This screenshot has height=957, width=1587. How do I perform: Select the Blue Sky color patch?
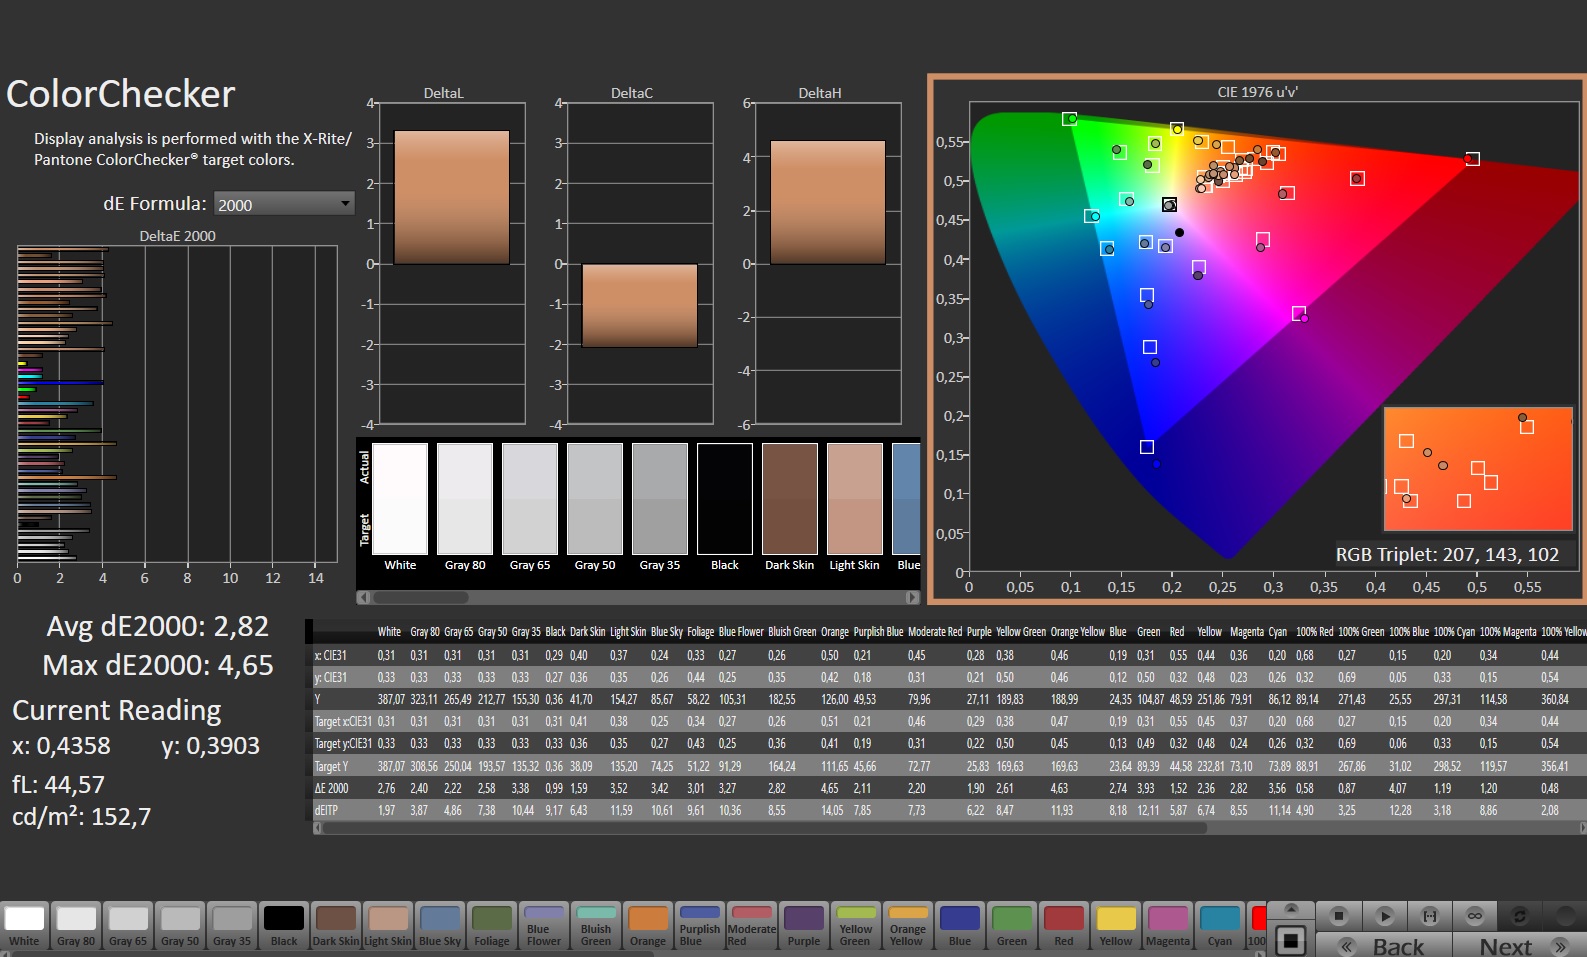tap(440, 925)
